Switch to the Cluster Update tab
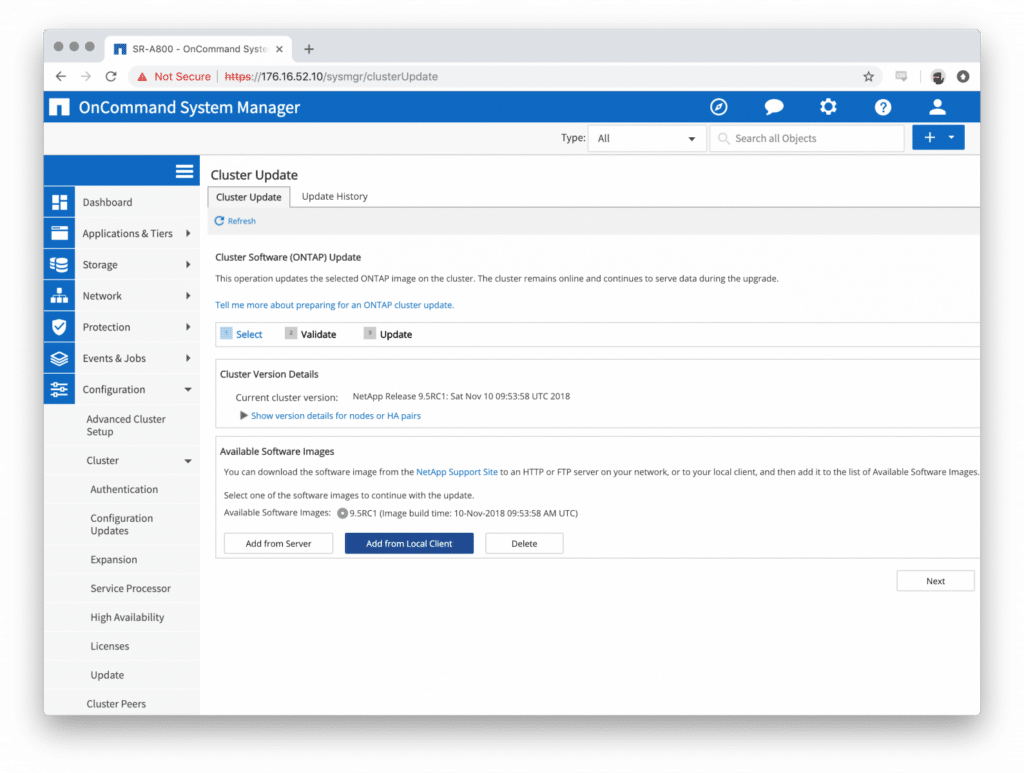Image resolution: width=1024 pixels, height=773 pixels. pyautogui.click(x=248, y=197)
